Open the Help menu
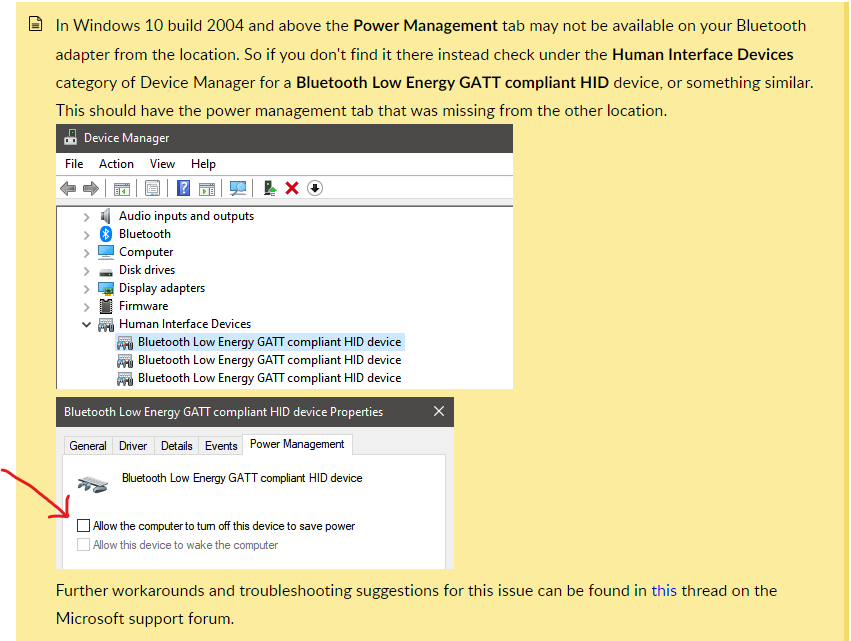This screenshot has height=641, width=851. pyautogui.click(x=203, y=163)
